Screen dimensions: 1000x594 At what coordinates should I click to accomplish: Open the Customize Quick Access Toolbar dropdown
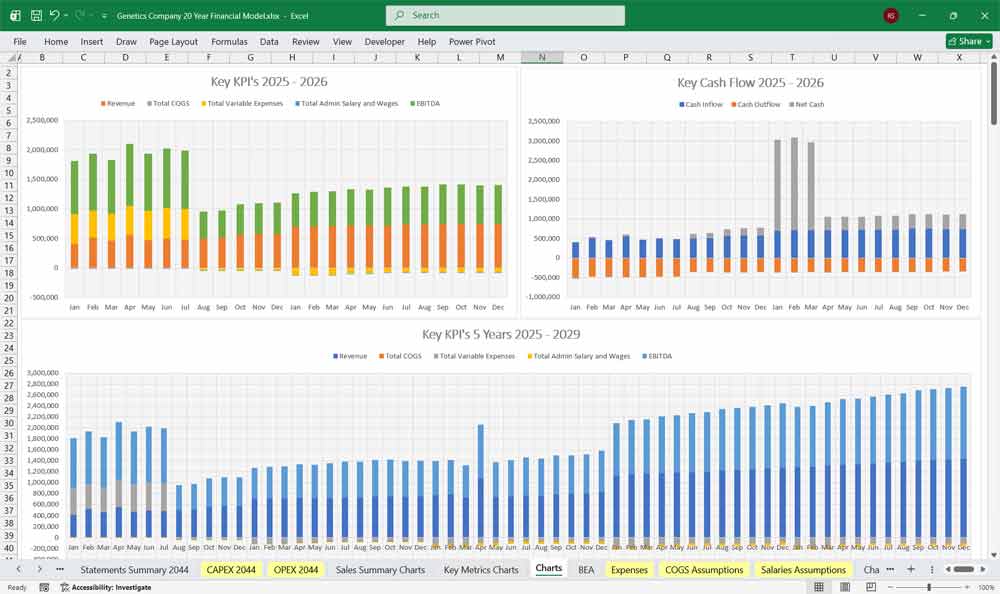103,15
